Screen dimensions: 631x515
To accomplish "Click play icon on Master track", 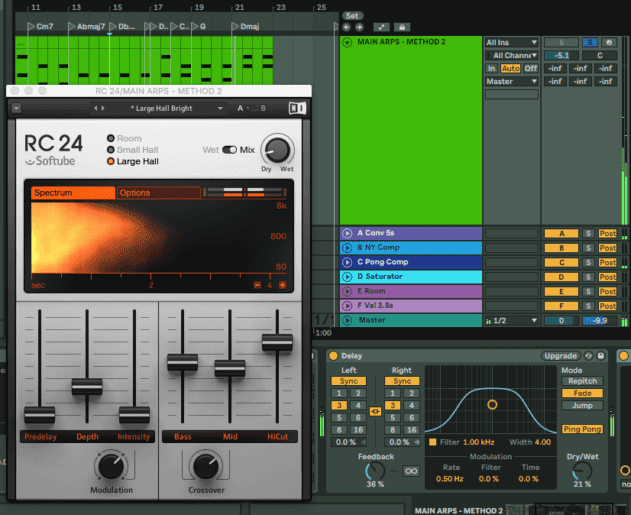I will (x=347, y=320).
